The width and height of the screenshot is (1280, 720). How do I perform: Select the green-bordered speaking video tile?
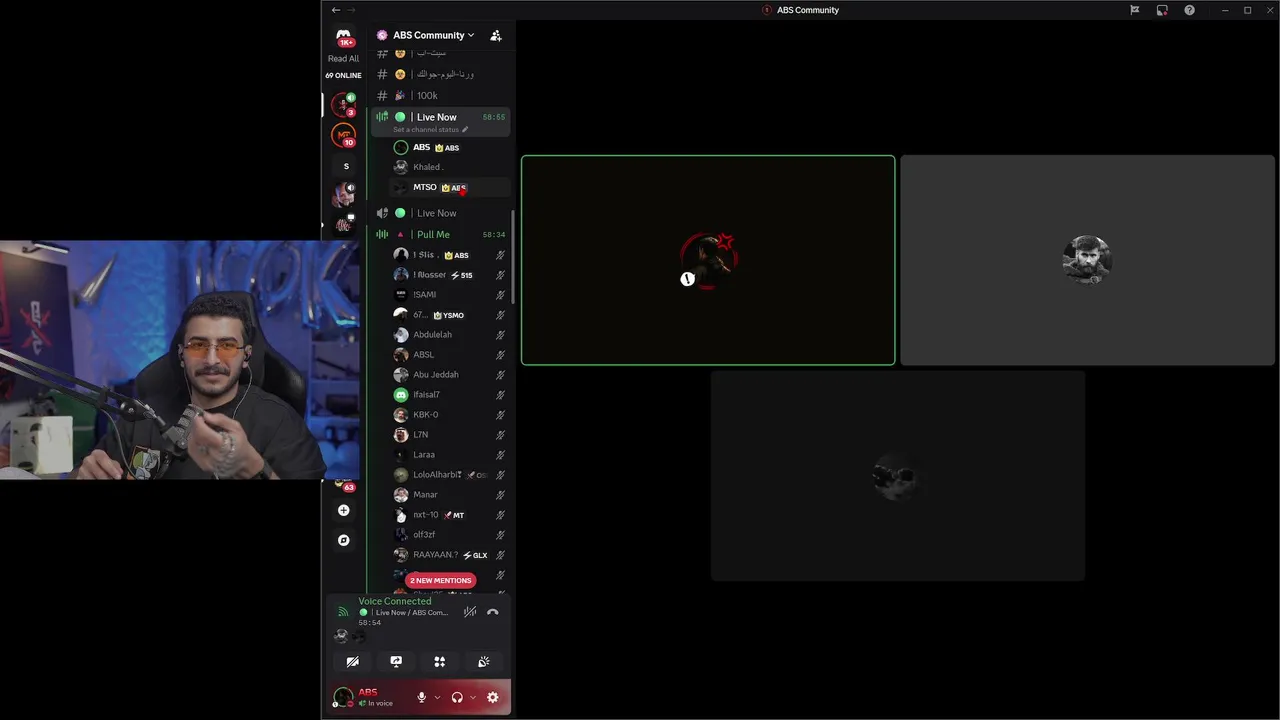coord(708,260)
